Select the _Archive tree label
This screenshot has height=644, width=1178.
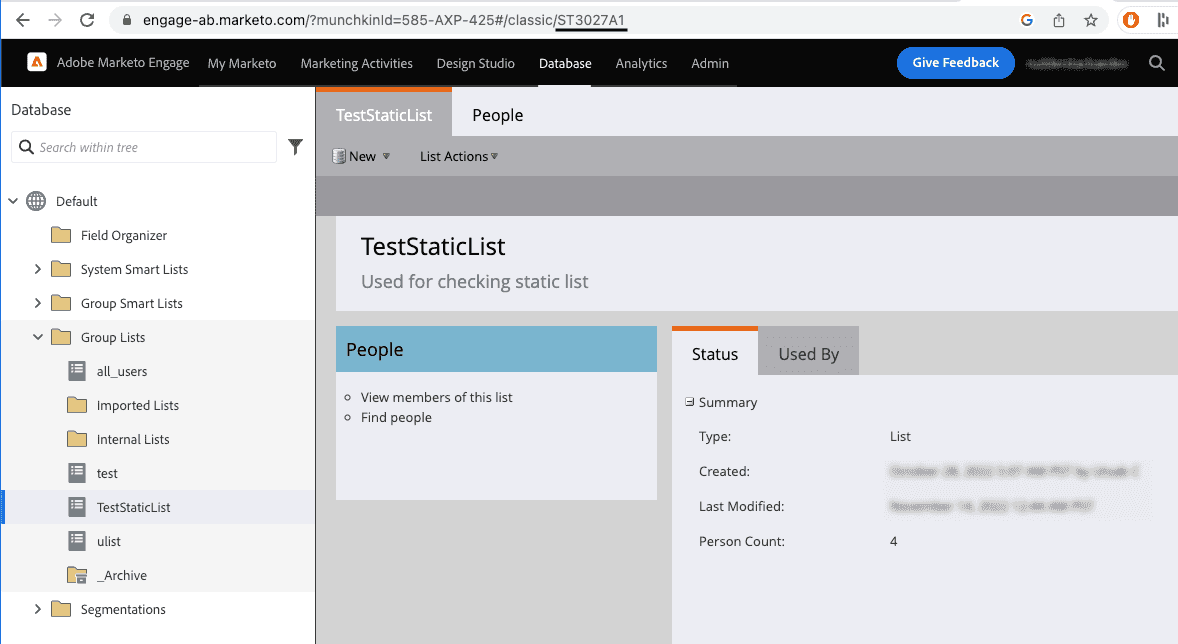pyautogui.click(x=122, y=575)
